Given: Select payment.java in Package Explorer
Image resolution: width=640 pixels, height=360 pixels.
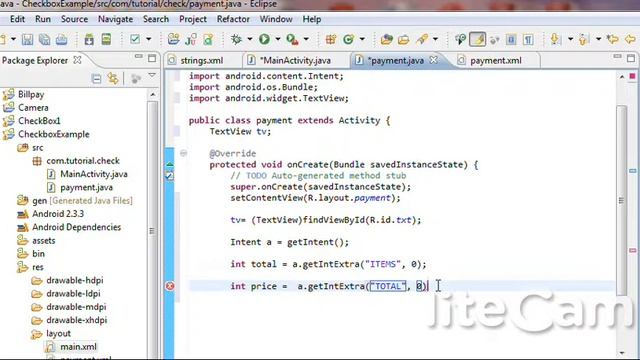Looking at the screenshot, I should (87, 188).
